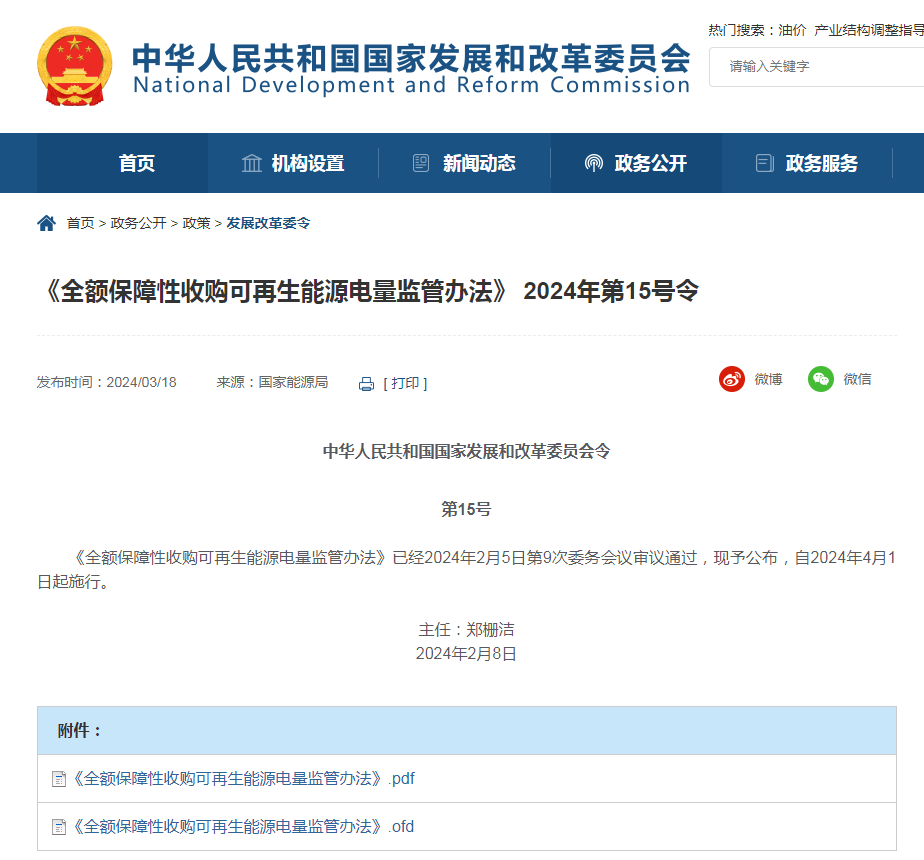Click the OFD attachment file icon

(59, 827)
